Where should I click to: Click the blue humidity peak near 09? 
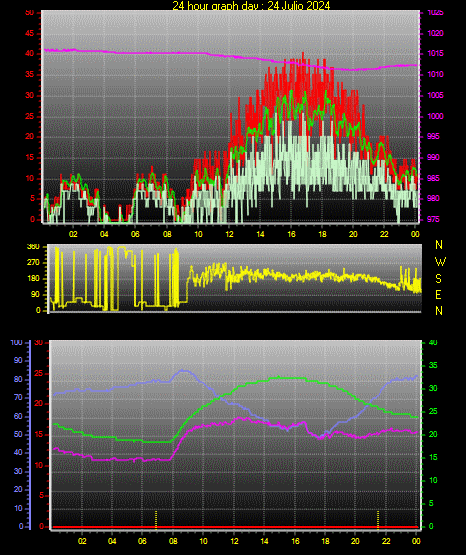[x=183, y=371]
